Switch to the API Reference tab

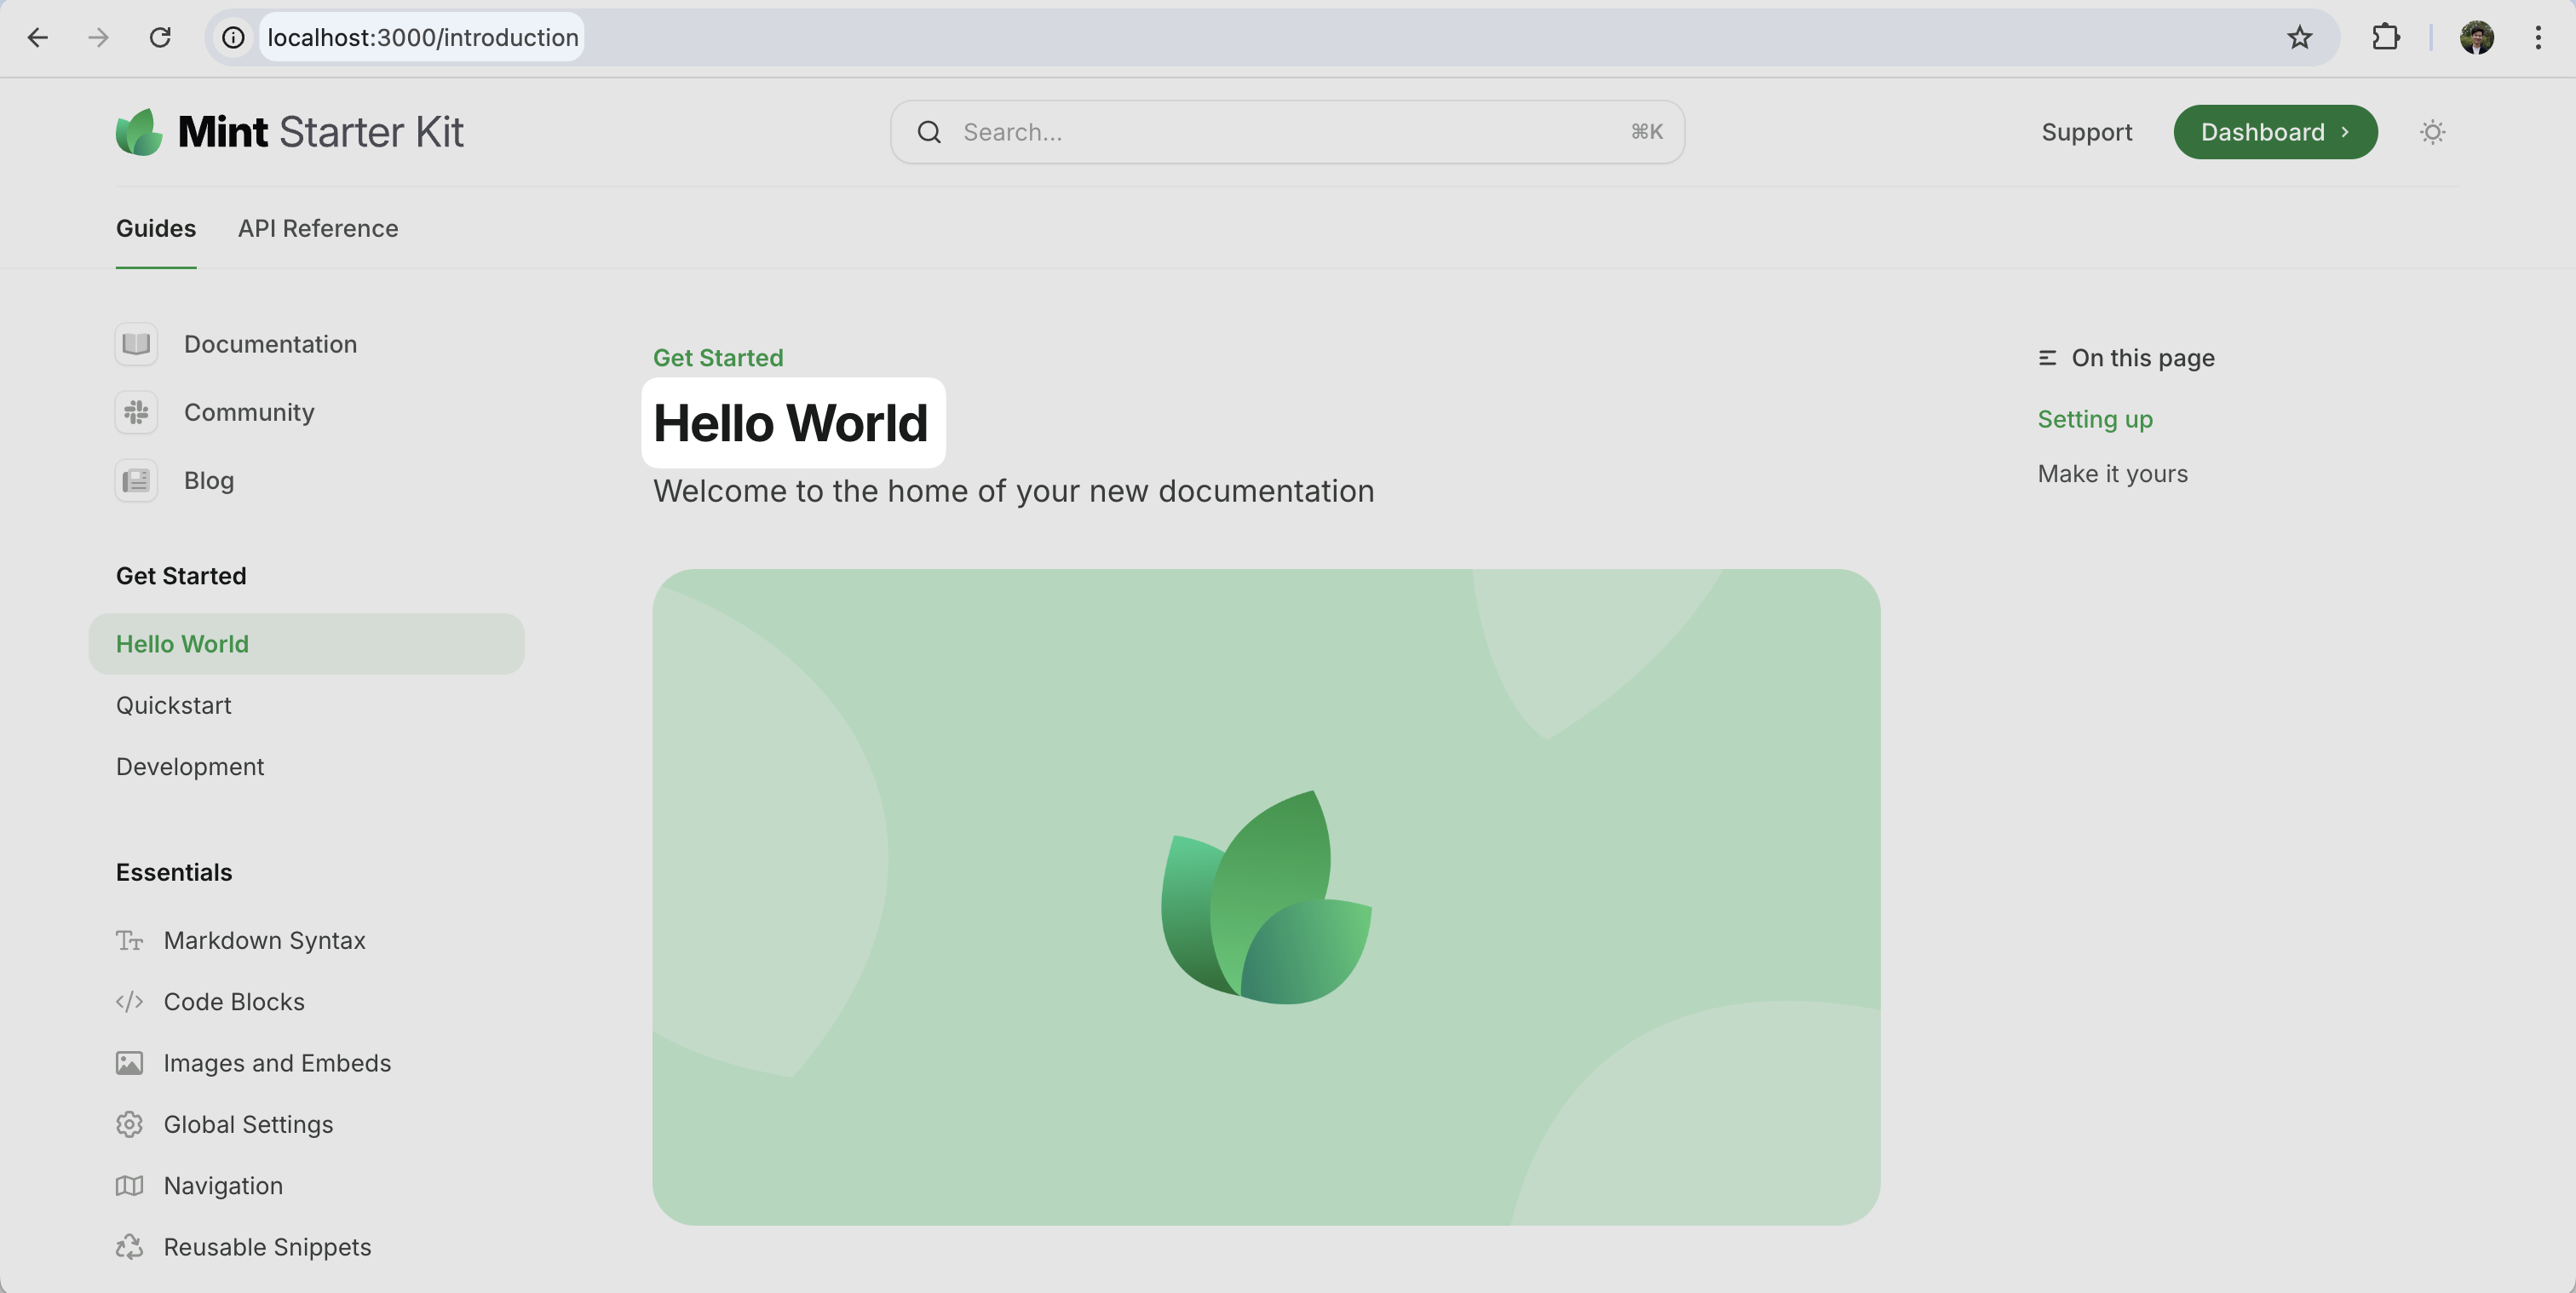(318, 228)
